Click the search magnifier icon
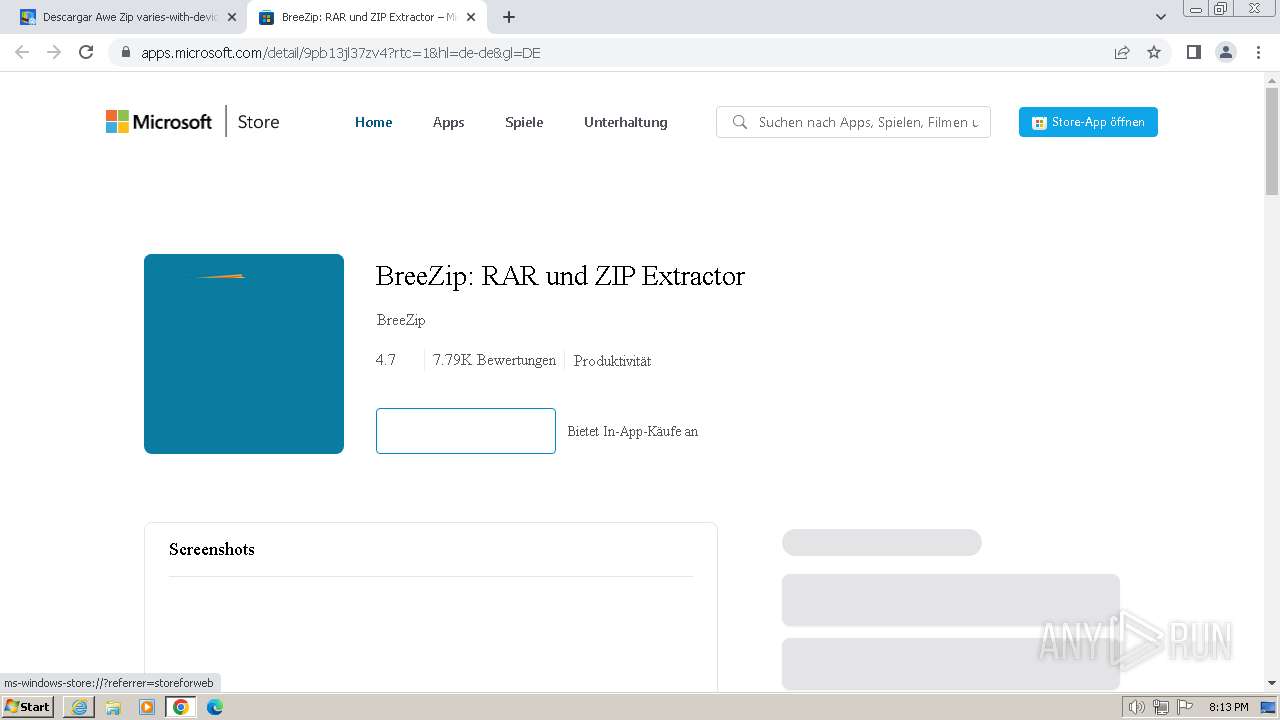The image size is (1280, 720). (x=740, y=122)
